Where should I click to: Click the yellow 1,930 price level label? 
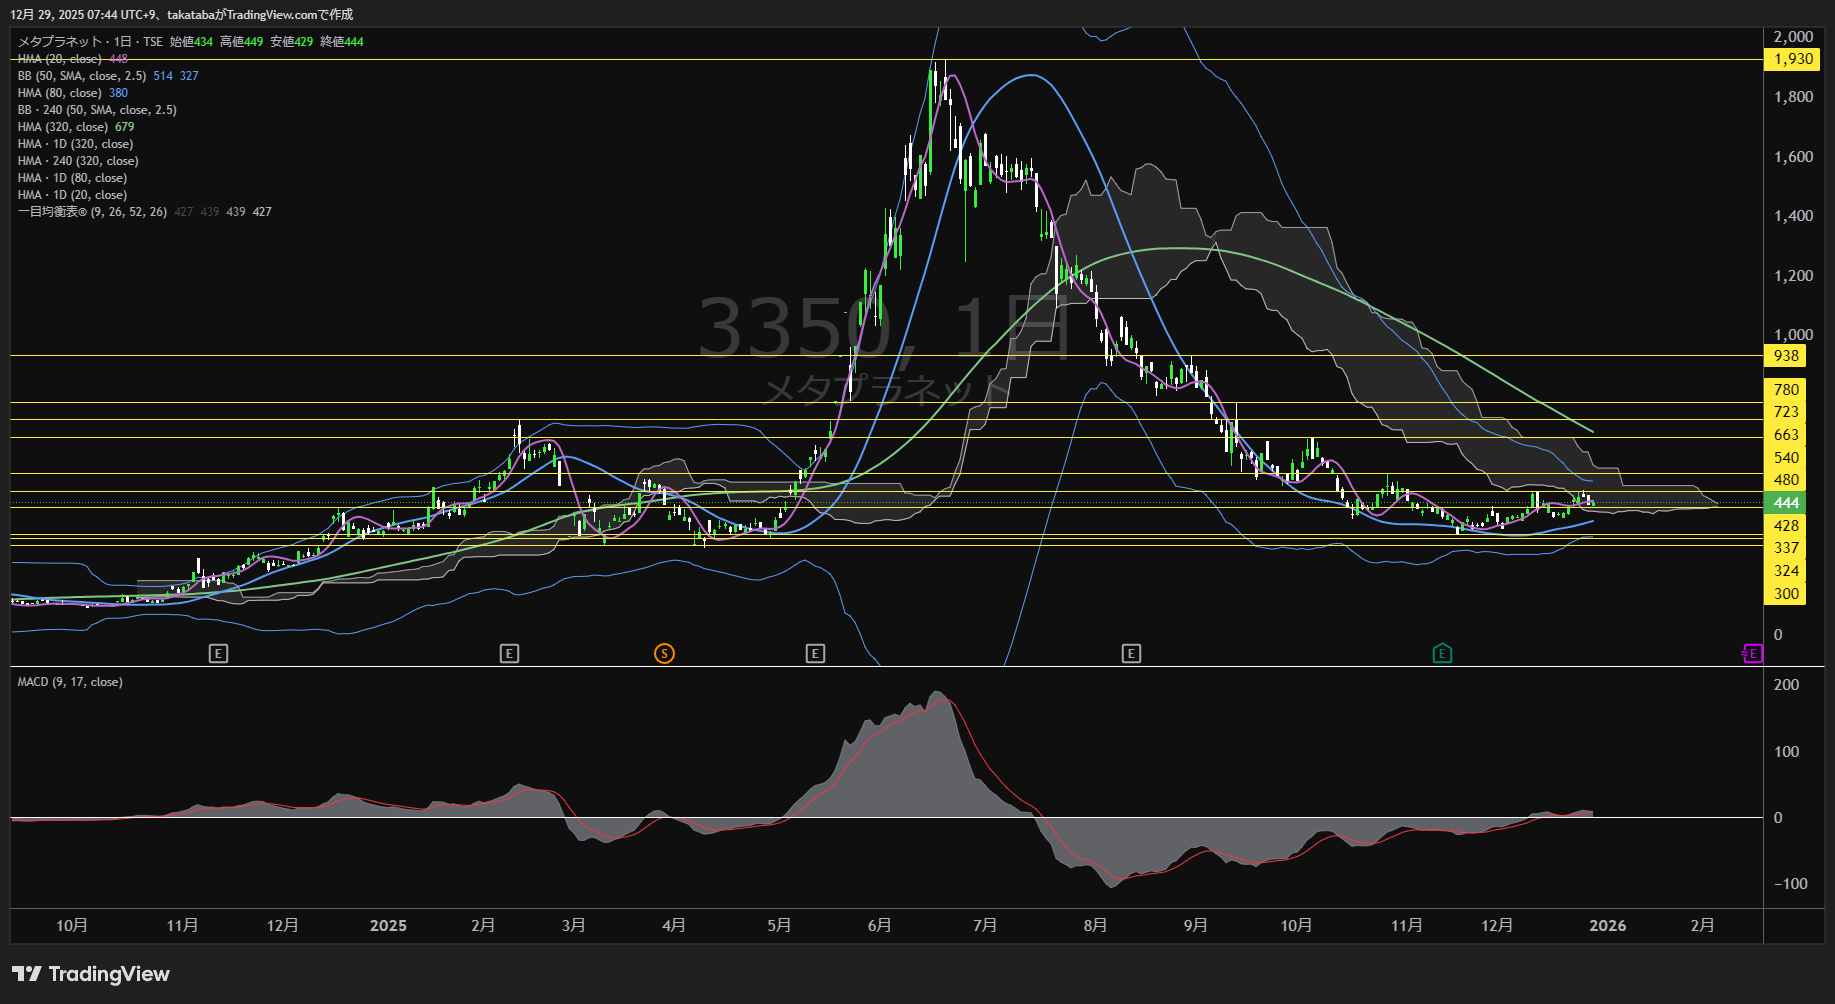tap(1792, 59)
